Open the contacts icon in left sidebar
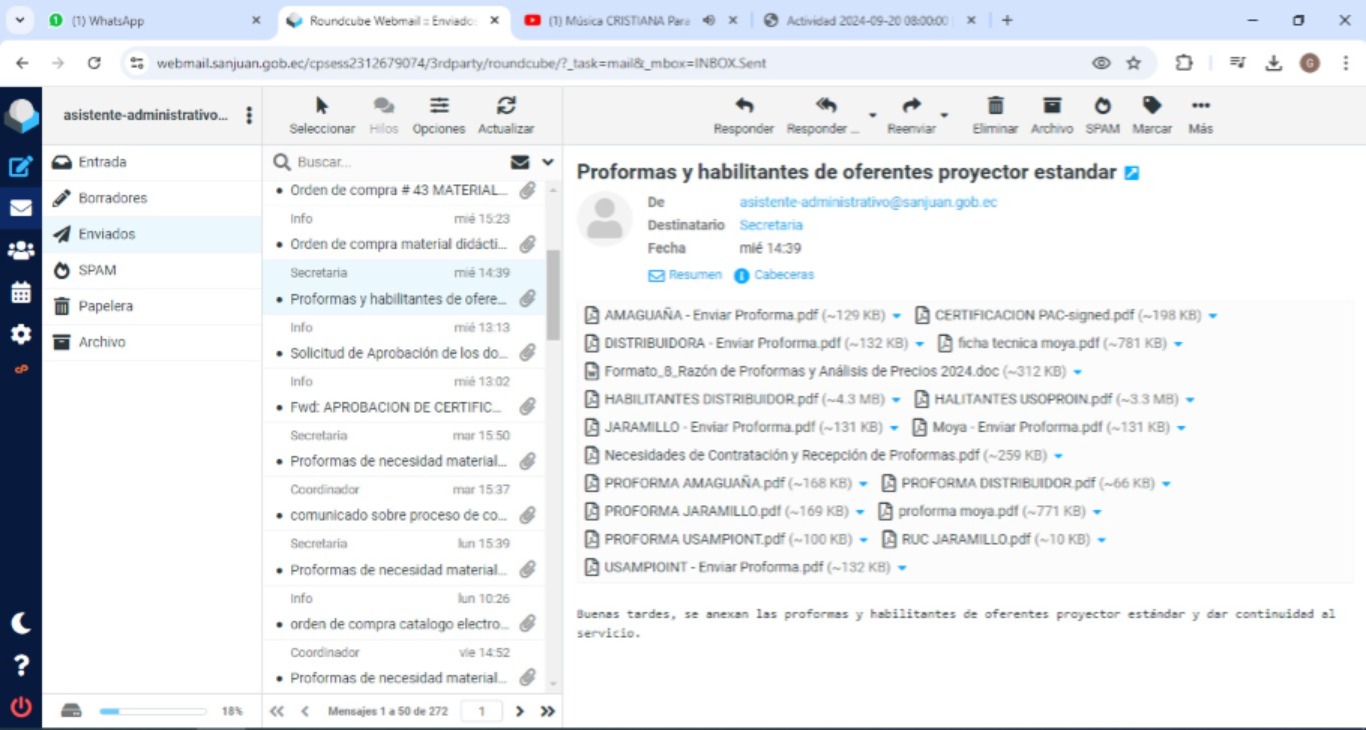This screenshot has height=730, width=1366. pos(20,251)
